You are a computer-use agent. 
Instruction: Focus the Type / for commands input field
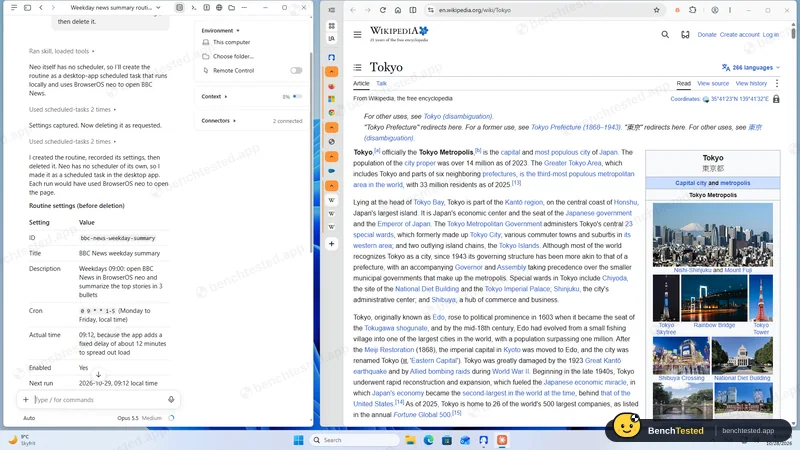(x=99, y=399)
